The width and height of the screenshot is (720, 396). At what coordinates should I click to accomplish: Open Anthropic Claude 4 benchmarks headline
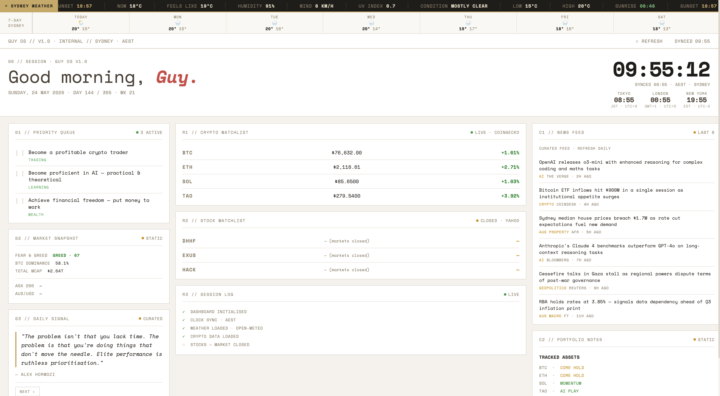pos(619,249)
